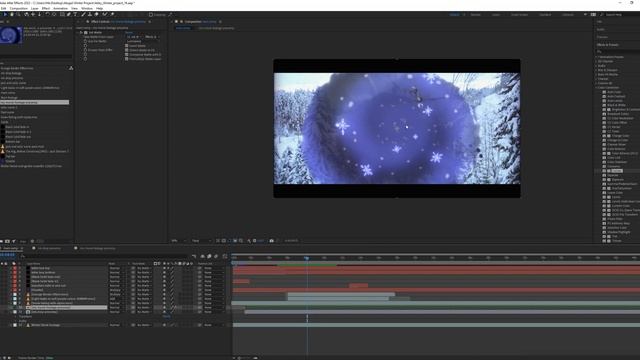Select the Rotation tool in toolbar
The height and width of the screenshot is (360, 640).
click(x=47, y=14)
